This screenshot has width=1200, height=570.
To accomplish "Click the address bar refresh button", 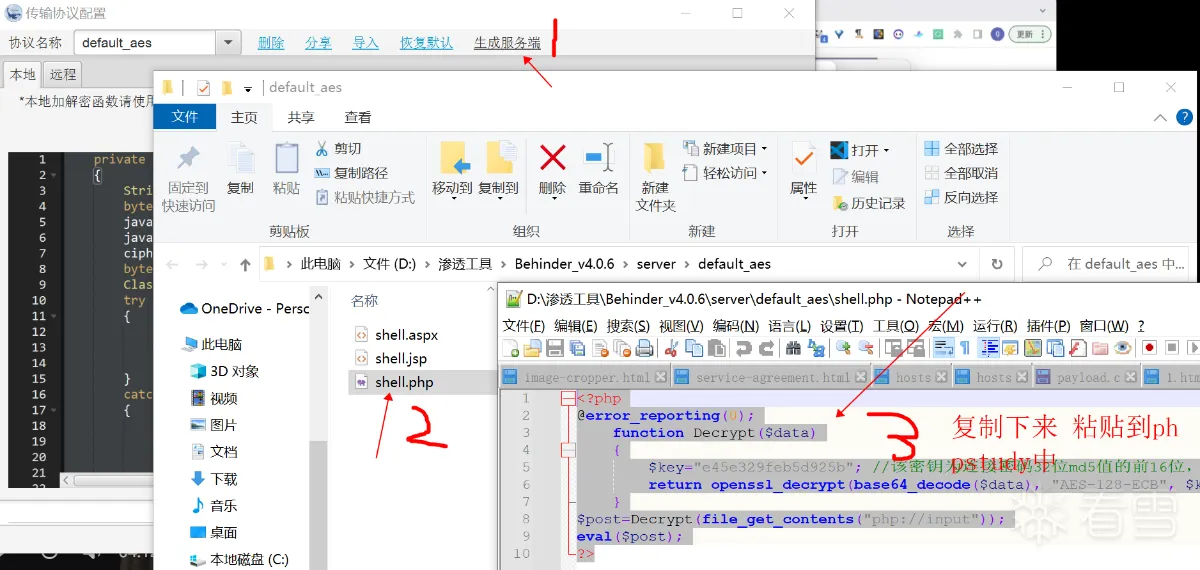I will pyautogui.click(x=997, y=264).
